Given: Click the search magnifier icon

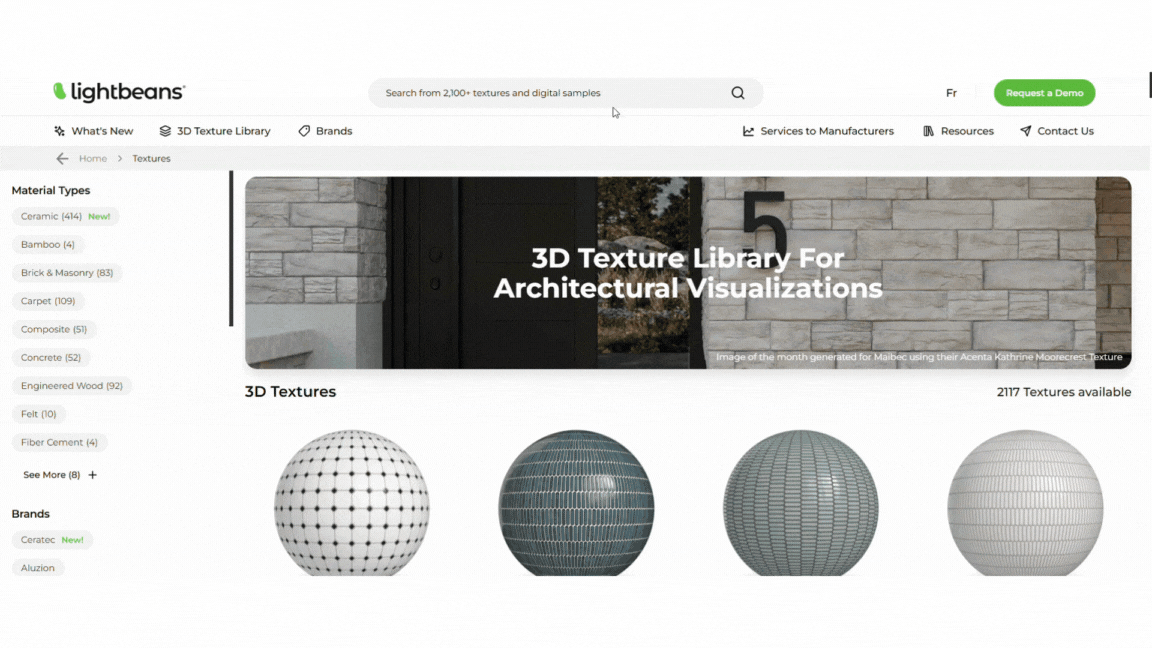Looking at the screenshot, I should 738,93.
